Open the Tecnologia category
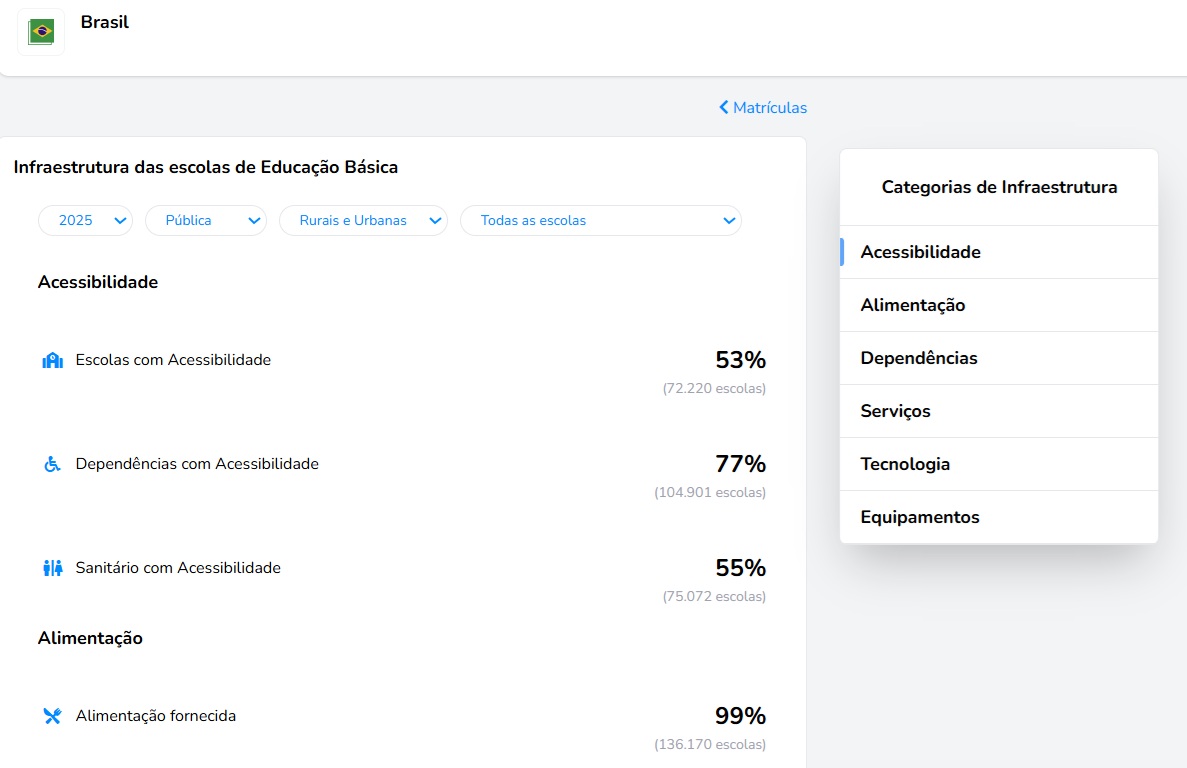This screenshot has height=768, width=1187. tap(905, 464)
